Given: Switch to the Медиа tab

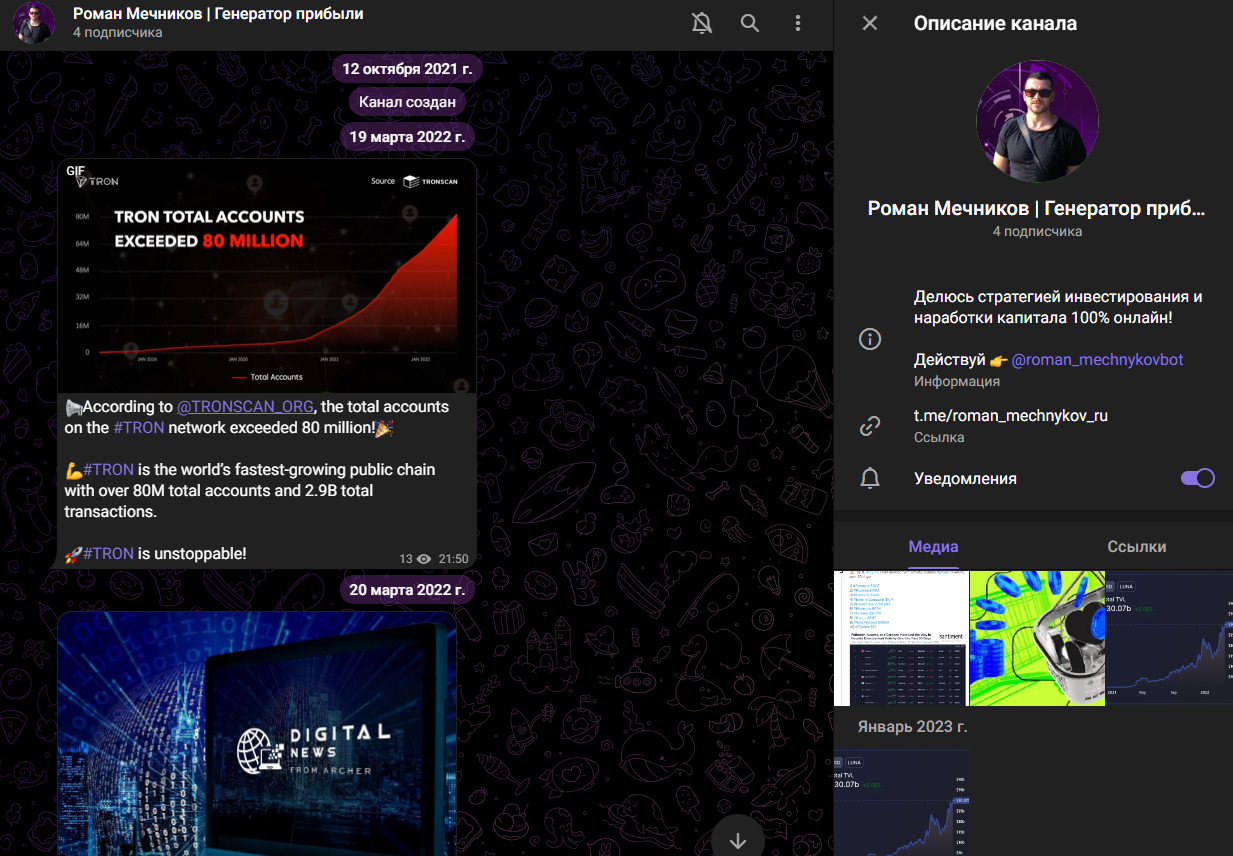Looking at the screenshot, I should pyautogui.click(x=933, y=547).
